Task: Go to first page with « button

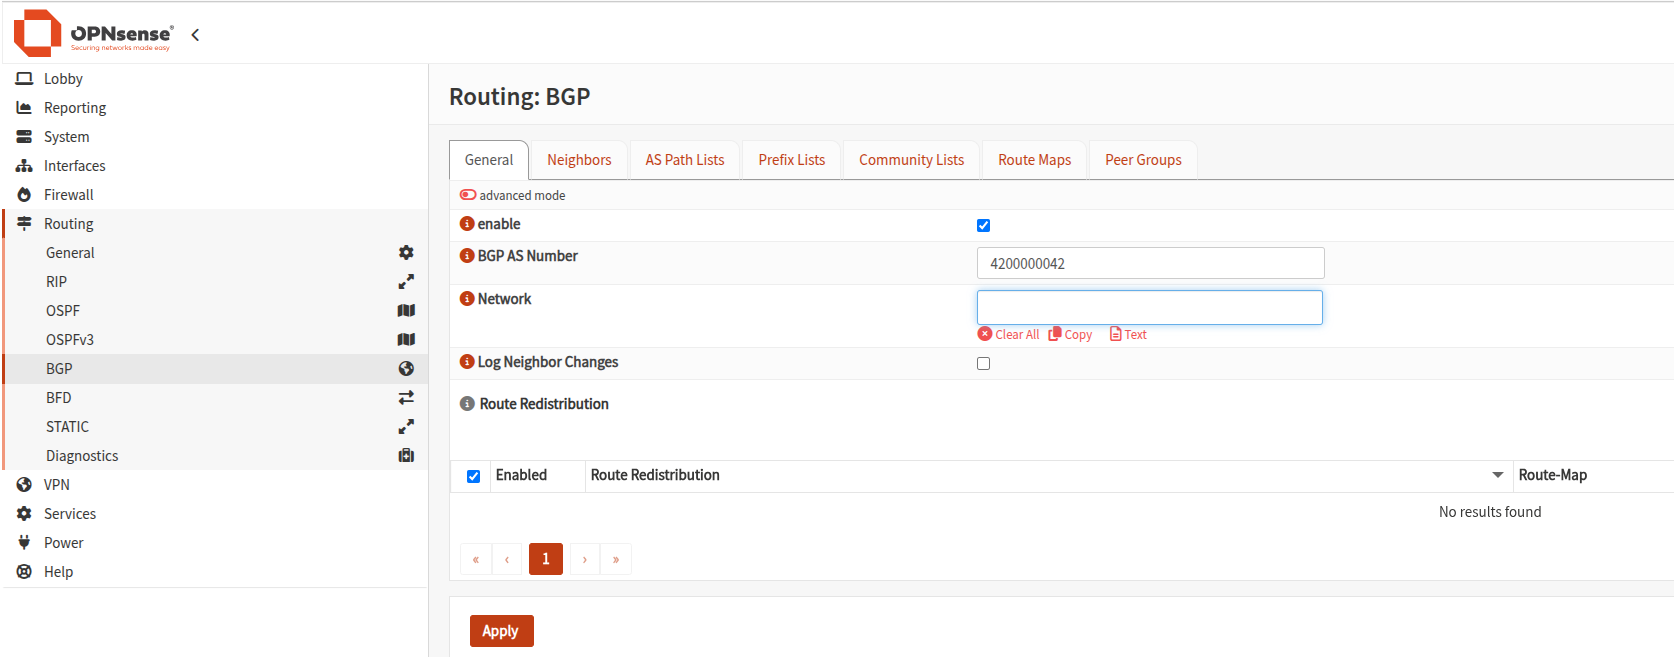Action: pos(476,559)
